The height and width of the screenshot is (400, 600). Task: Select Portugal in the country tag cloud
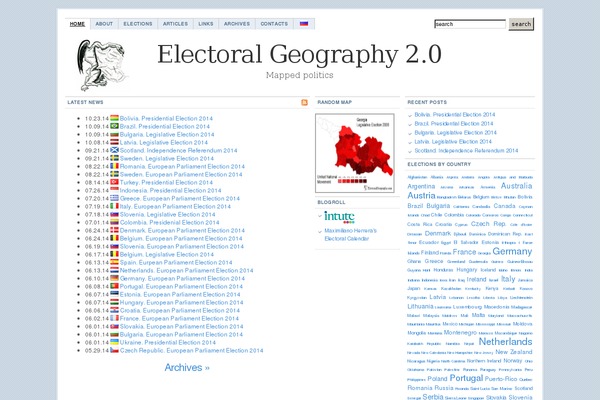466,378
